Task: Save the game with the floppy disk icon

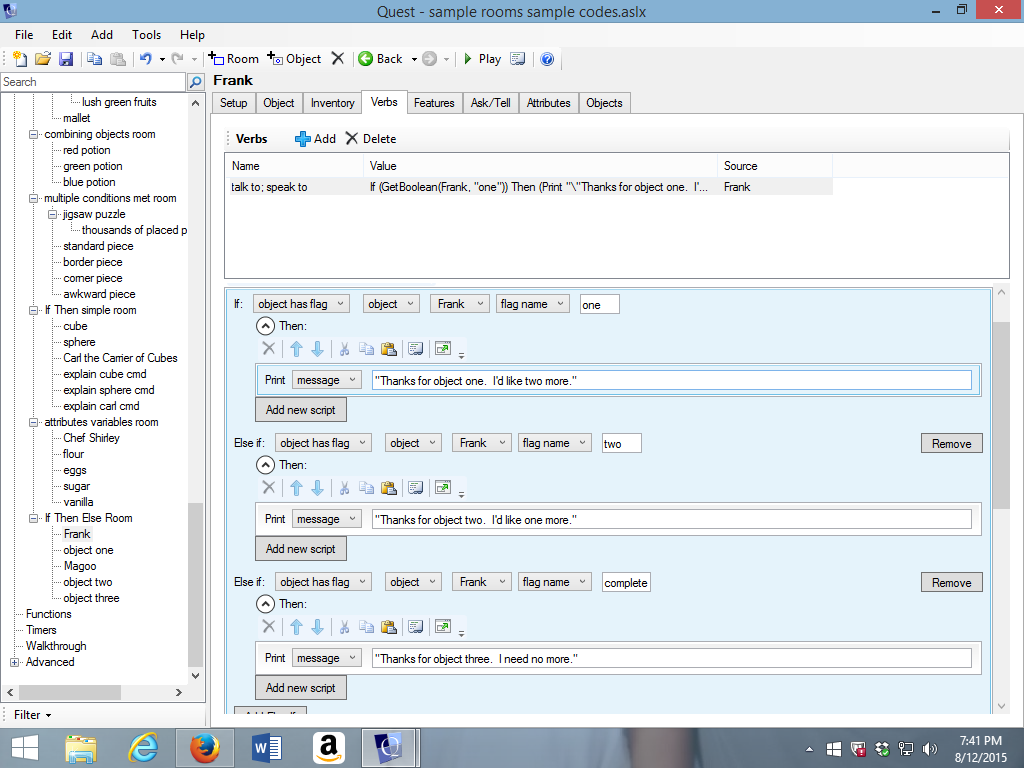Action: [x=66, y=59]
